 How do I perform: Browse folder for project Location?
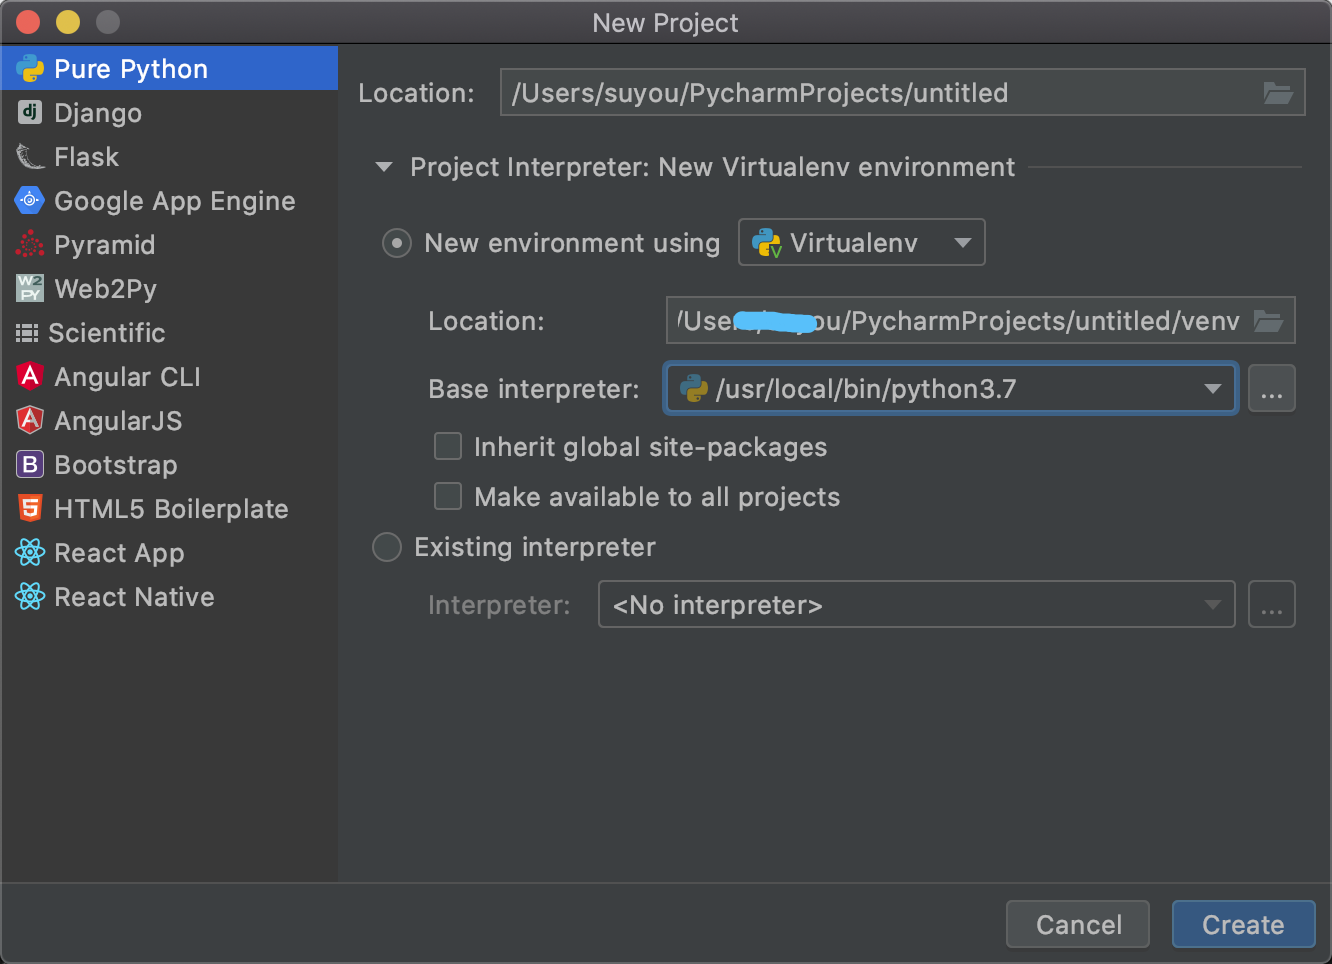tap(1278, 93)
